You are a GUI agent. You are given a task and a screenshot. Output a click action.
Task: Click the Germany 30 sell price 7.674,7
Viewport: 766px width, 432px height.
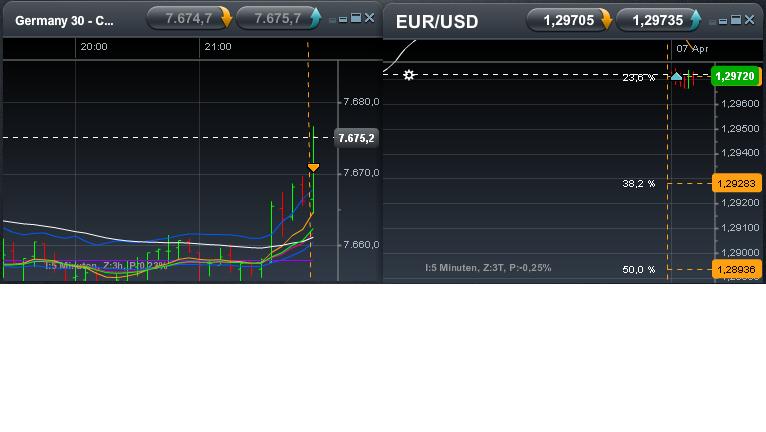coord(188,19)
